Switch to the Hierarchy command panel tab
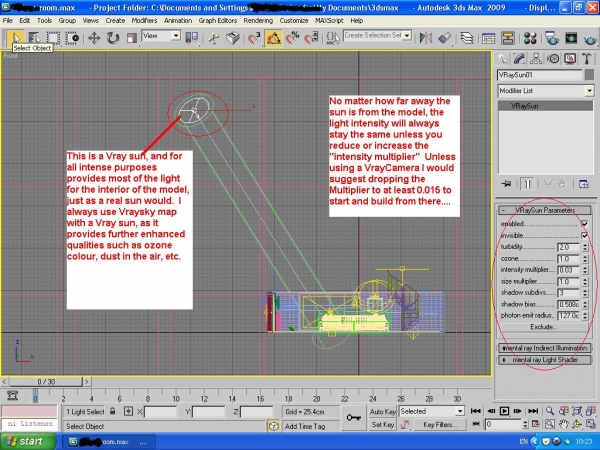600x450 pixels. click(x=536, y=59)
